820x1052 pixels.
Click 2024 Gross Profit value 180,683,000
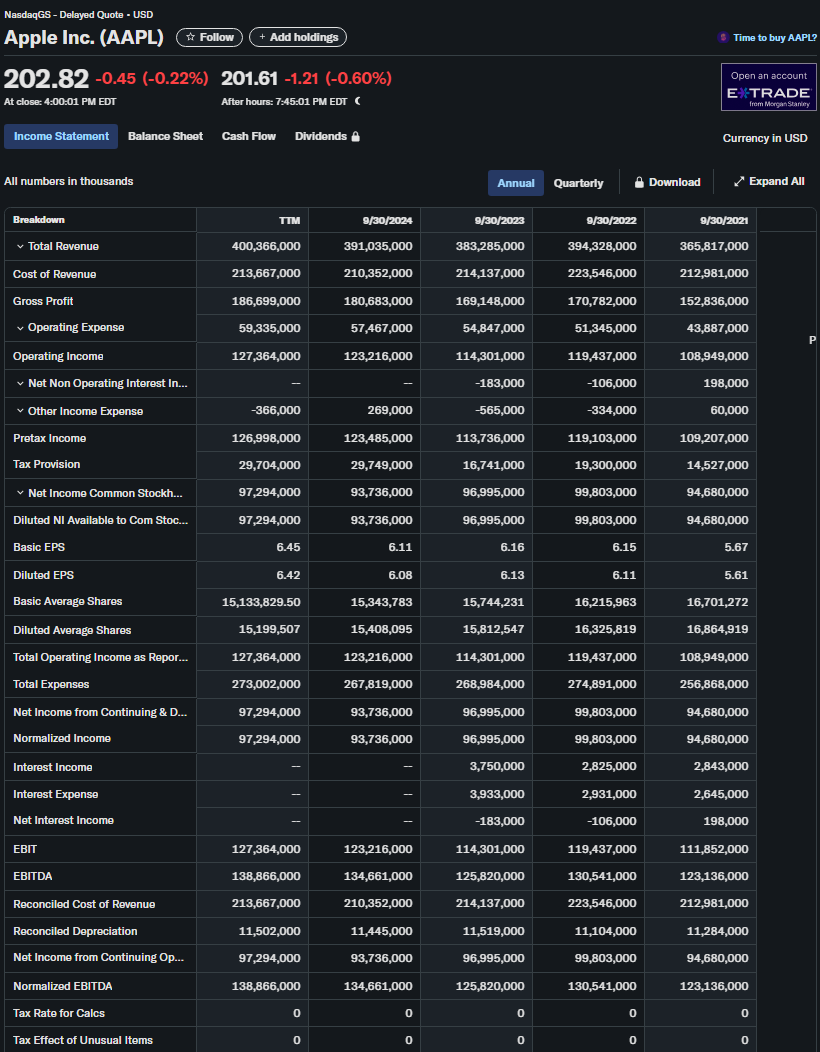[x=378, y=301]
